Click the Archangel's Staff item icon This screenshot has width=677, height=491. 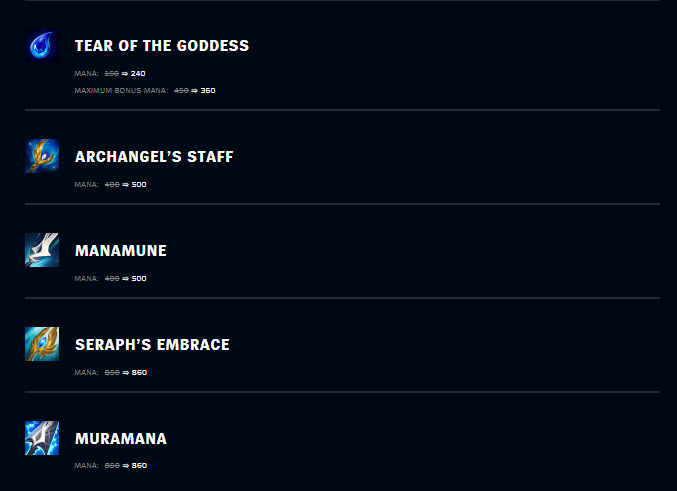tap(42, 156)
